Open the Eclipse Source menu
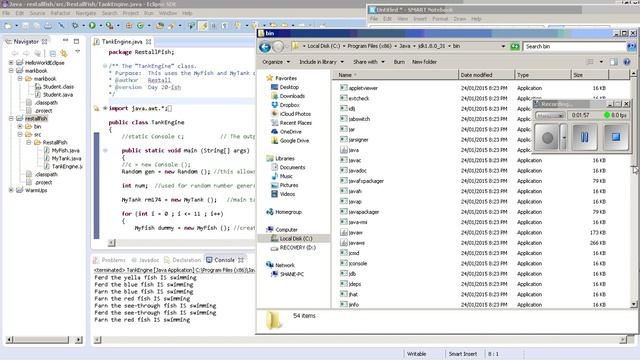Screen dimensions: 640x360 (37, 13)
